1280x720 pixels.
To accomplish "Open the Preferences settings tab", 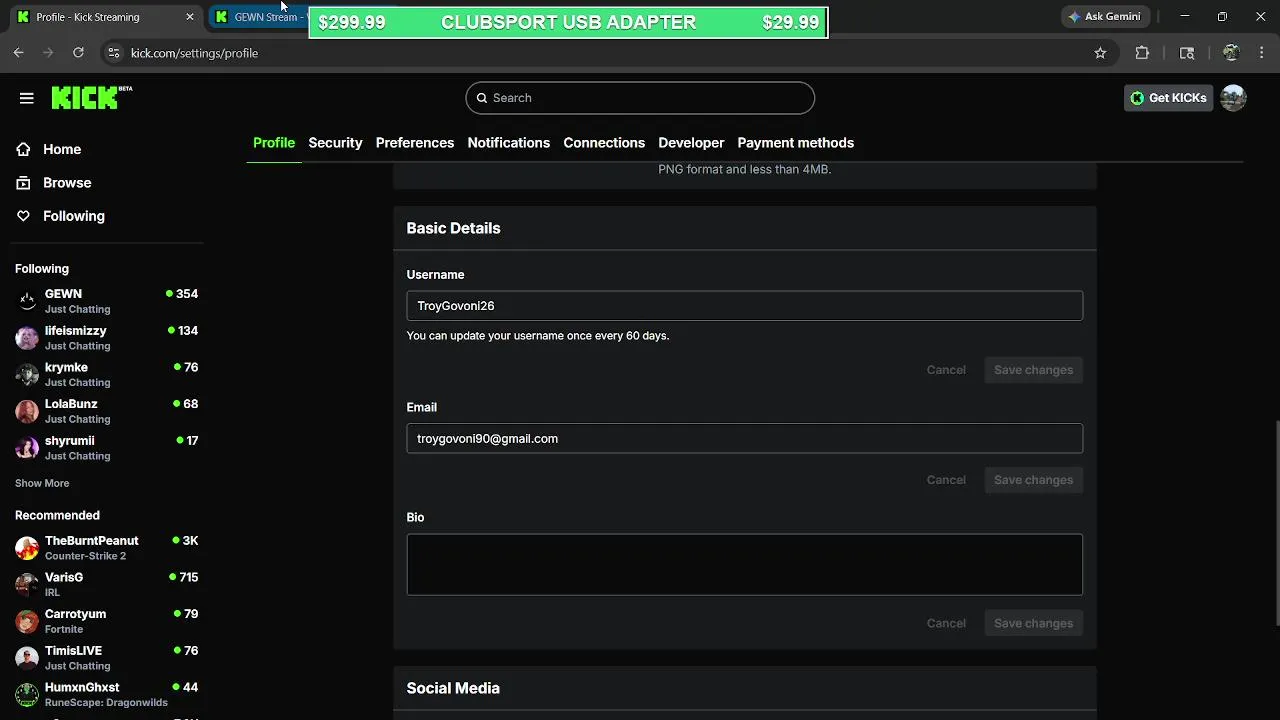I will pyautogui.click(x=415, y=143).
